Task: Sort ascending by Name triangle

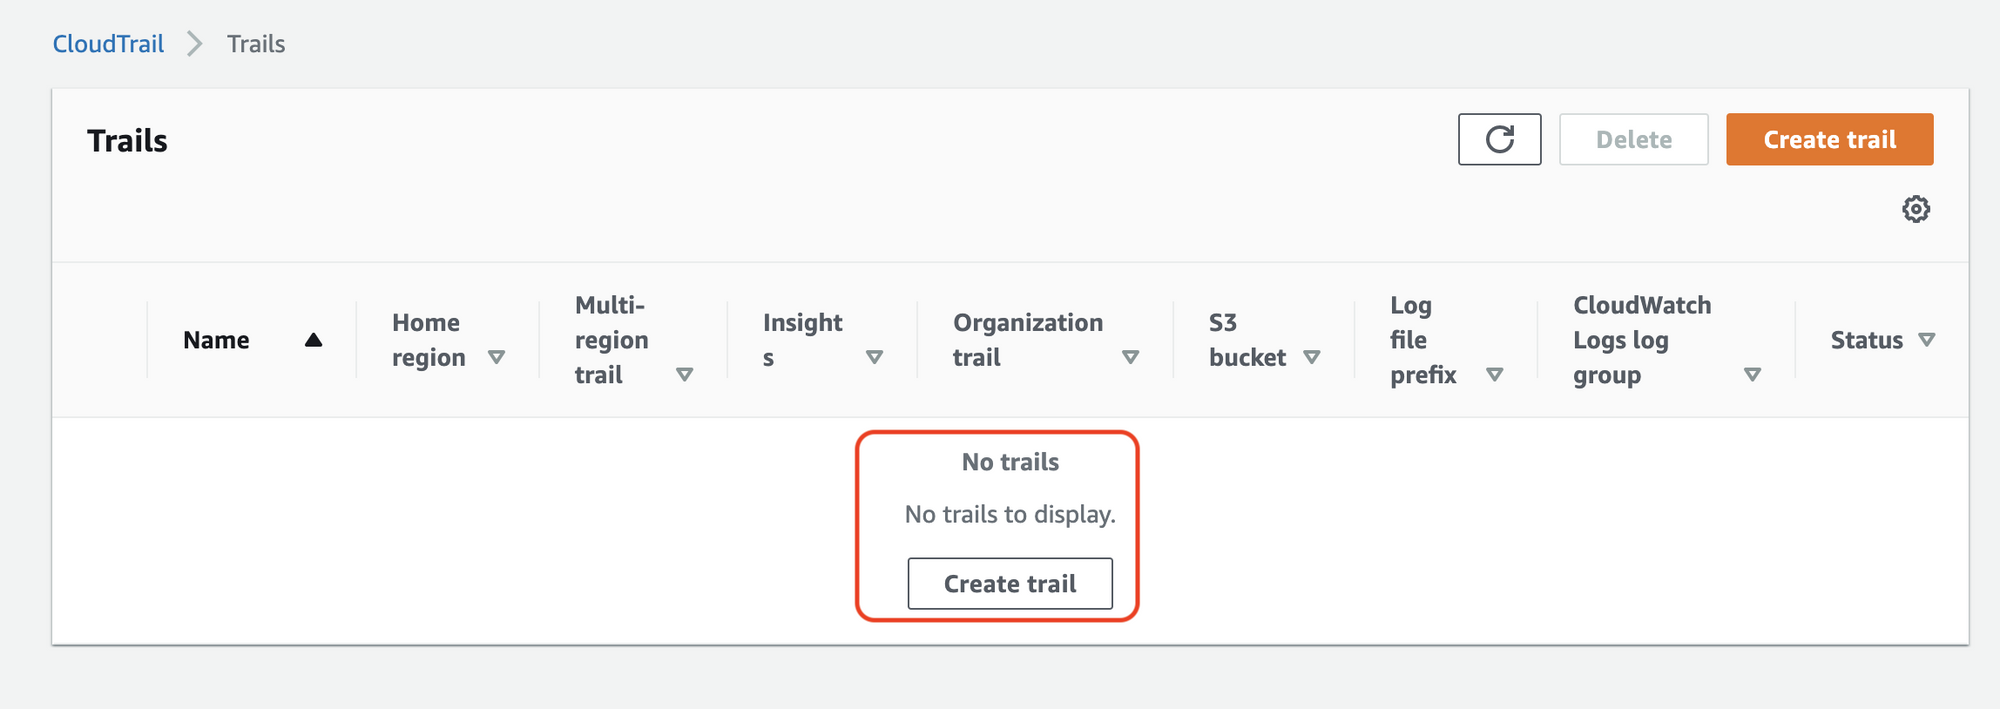Action: [x=313, y=340]
